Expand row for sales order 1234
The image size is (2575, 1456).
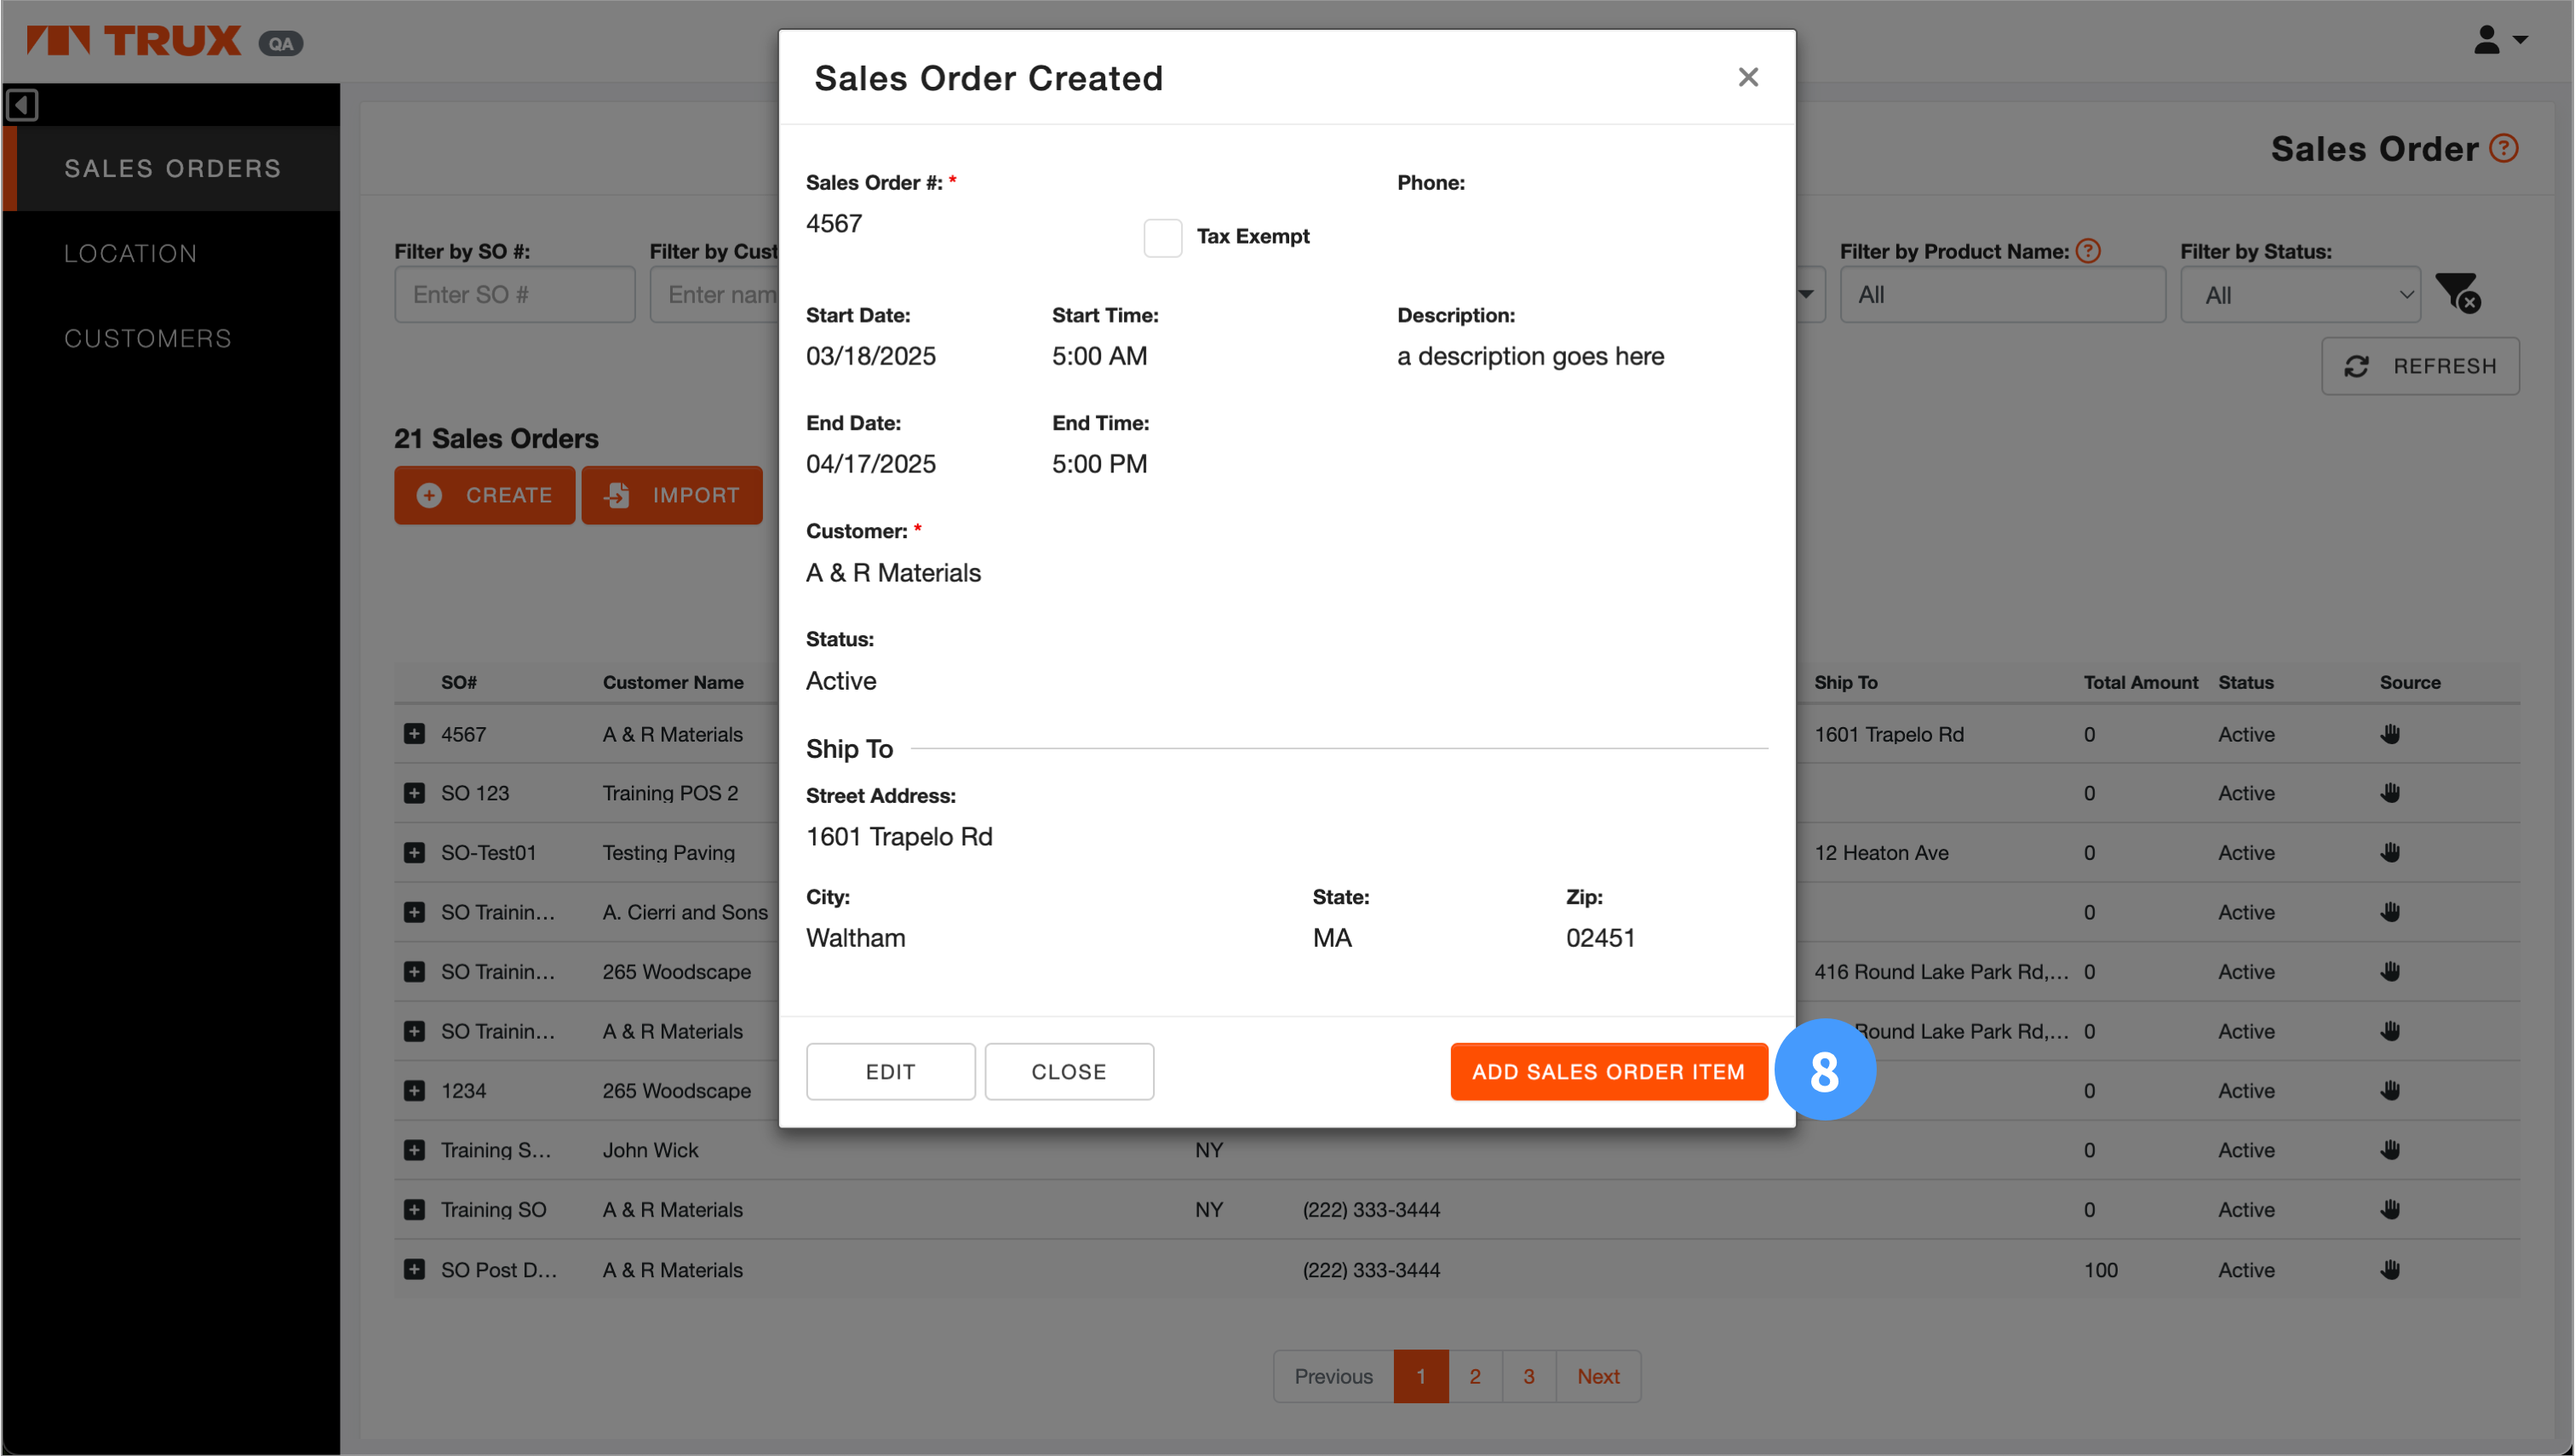click(414, 1090)
